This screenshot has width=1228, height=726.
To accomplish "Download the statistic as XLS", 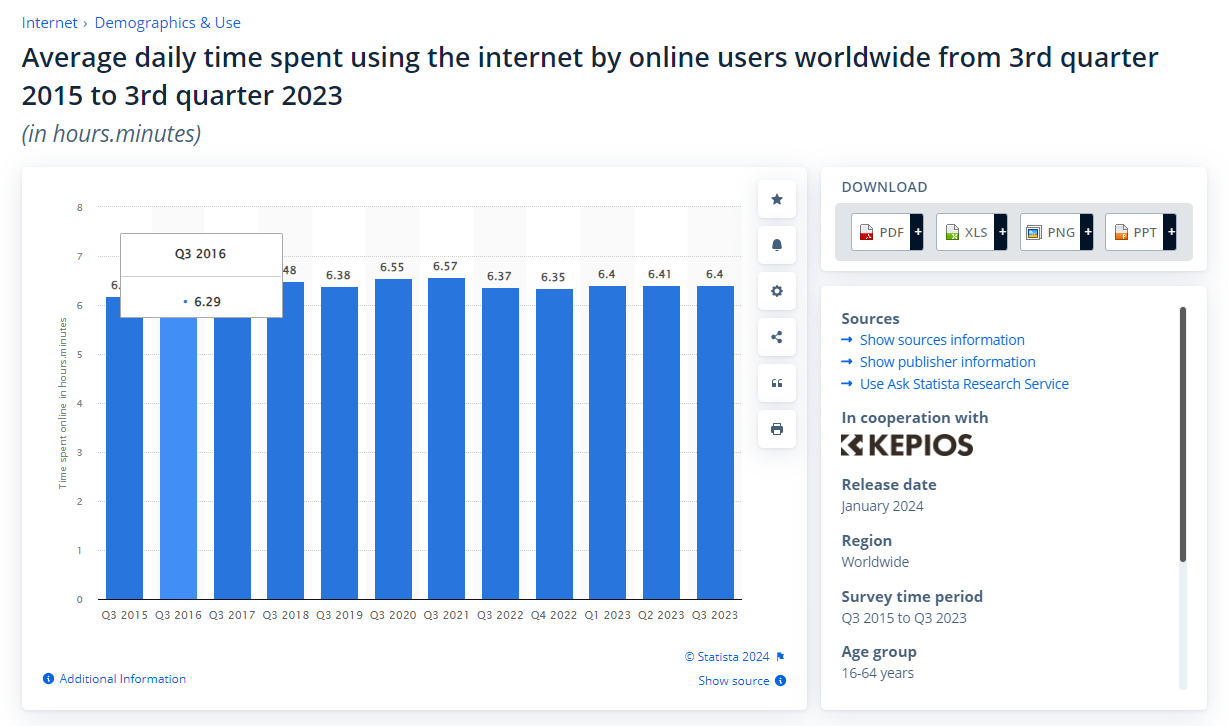I will (965, 232).
